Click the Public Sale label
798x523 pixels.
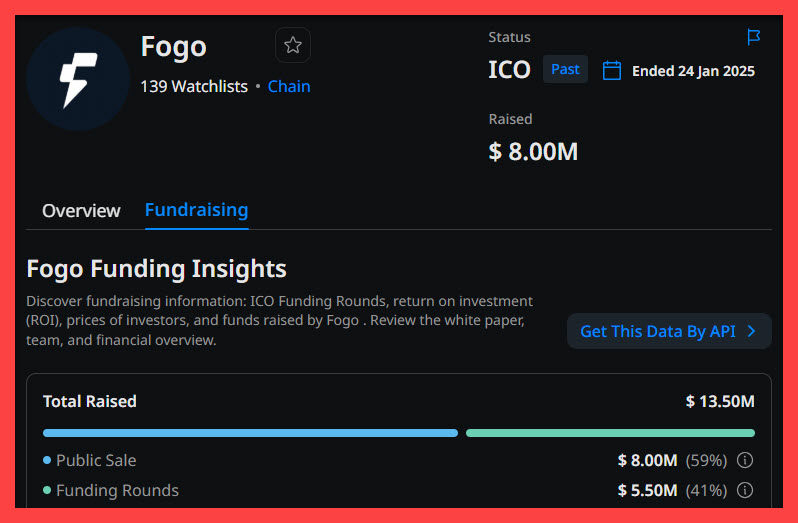tap(96, 460)
